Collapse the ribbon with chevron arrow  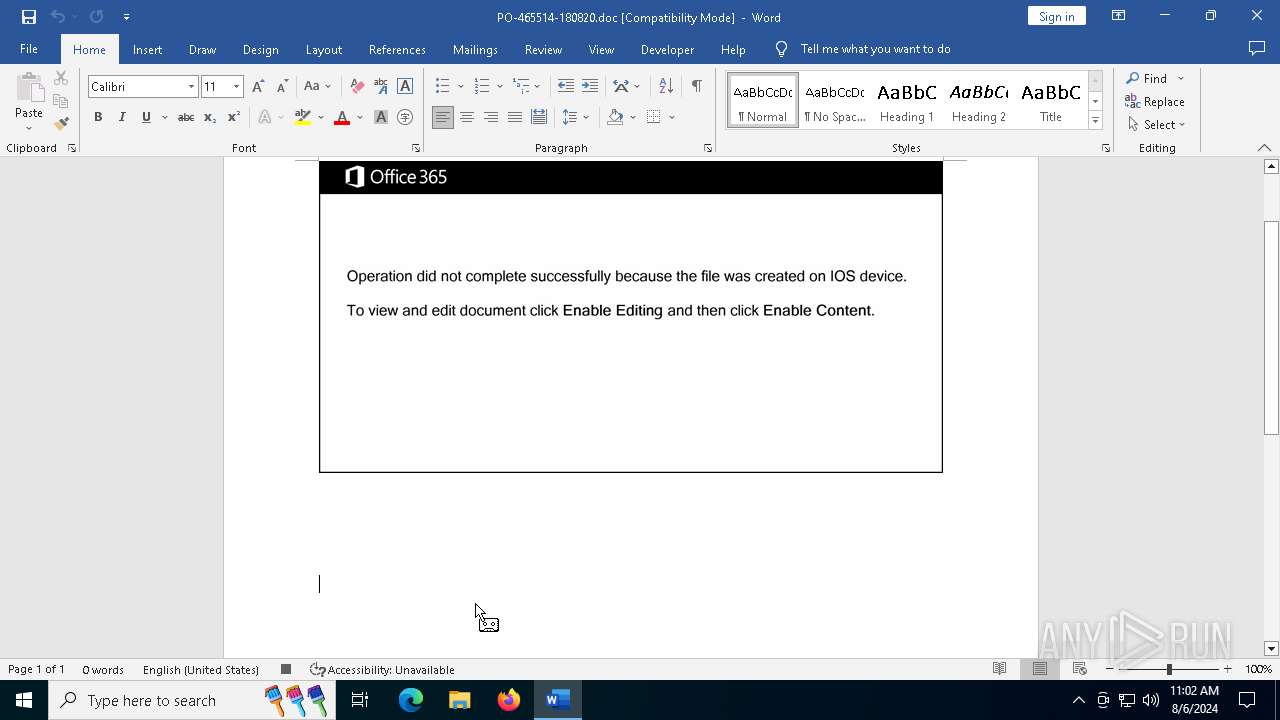(x=1264, y=148)
